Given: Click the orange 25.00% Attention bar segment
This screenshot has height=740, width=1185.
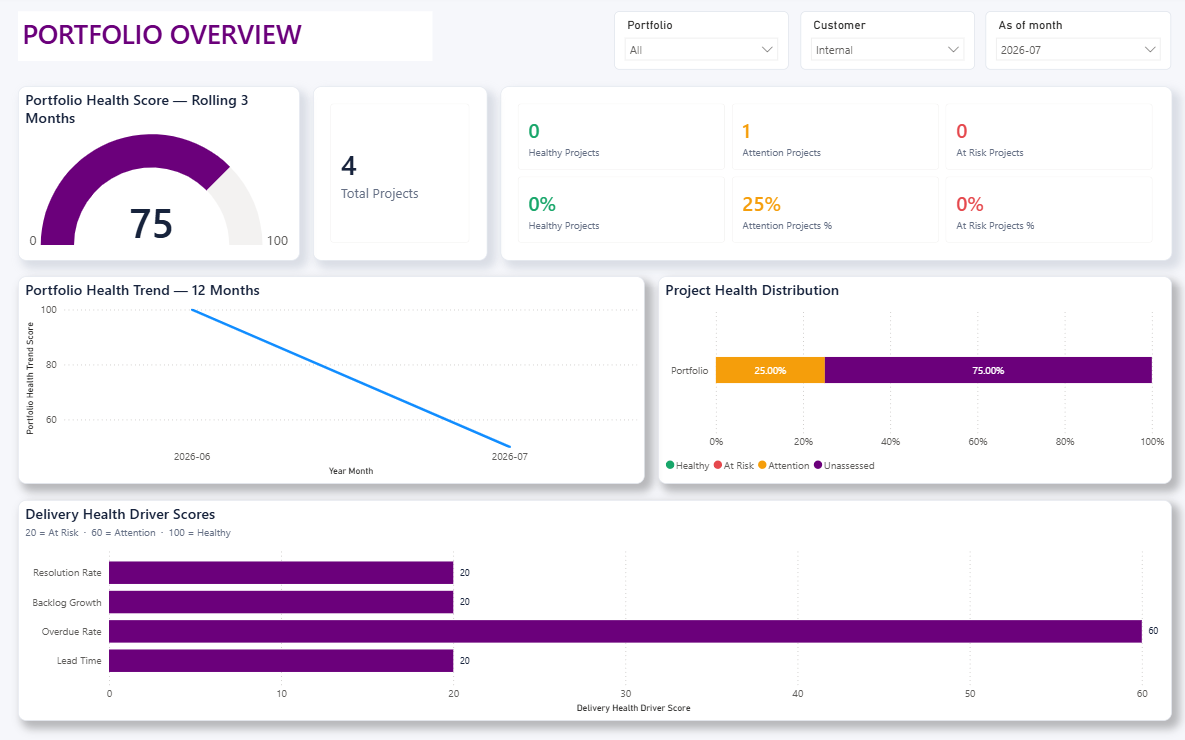Looking at the screenshot, I should pyautogui.click(x=770, y=370).
